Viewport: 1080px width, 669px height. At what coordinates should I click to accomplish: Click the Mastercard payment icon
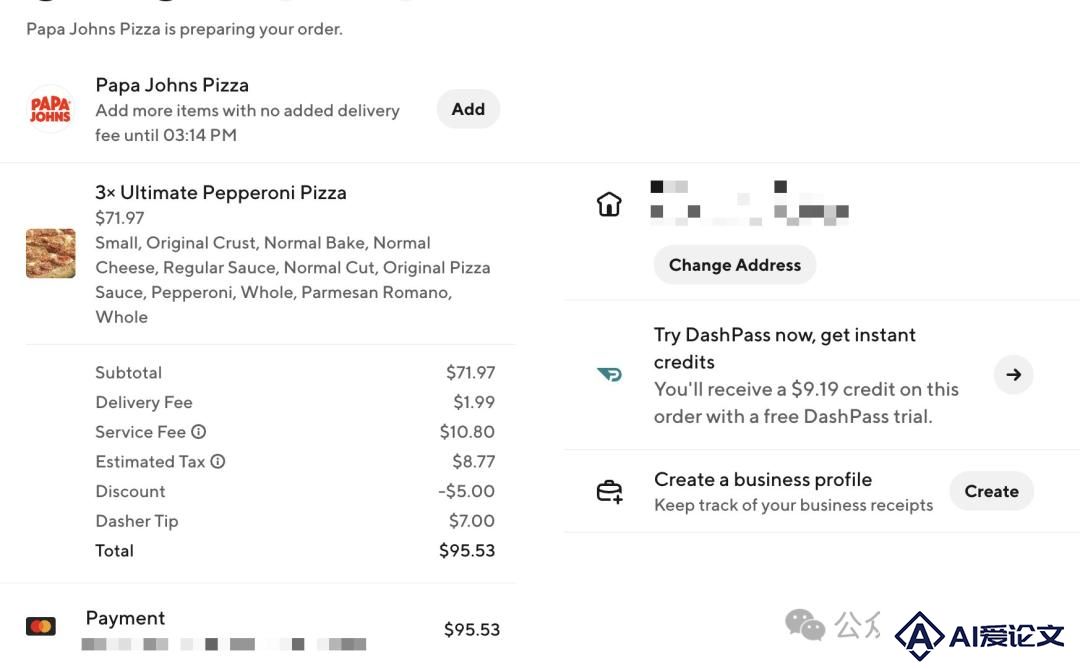click(41, 626)
